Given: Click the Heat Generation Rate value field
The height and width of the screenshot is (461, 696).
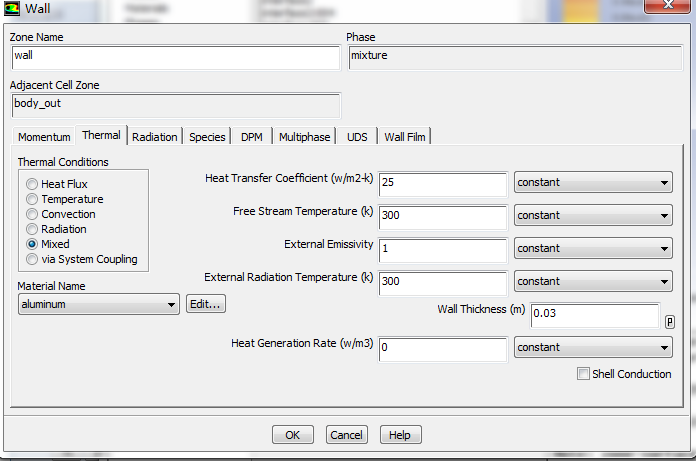Looking at the screenshot, I should (x=443, y=349).
